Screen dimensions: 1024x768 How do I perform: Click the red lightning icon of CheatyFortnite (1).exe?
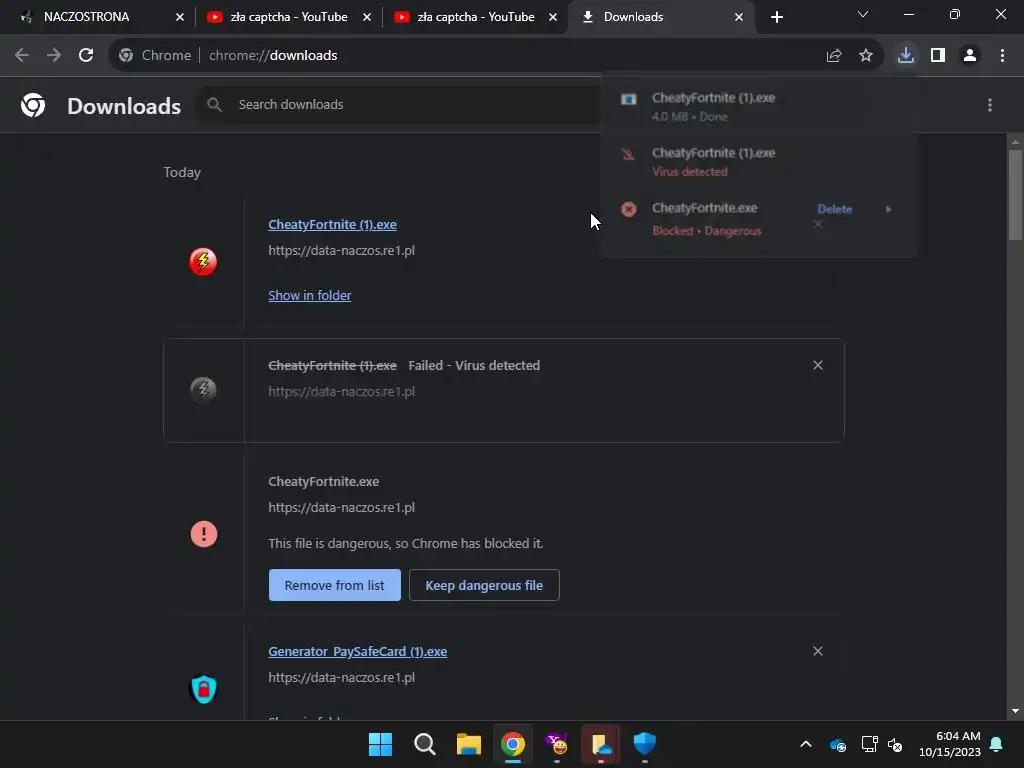(x=203, y=262)
